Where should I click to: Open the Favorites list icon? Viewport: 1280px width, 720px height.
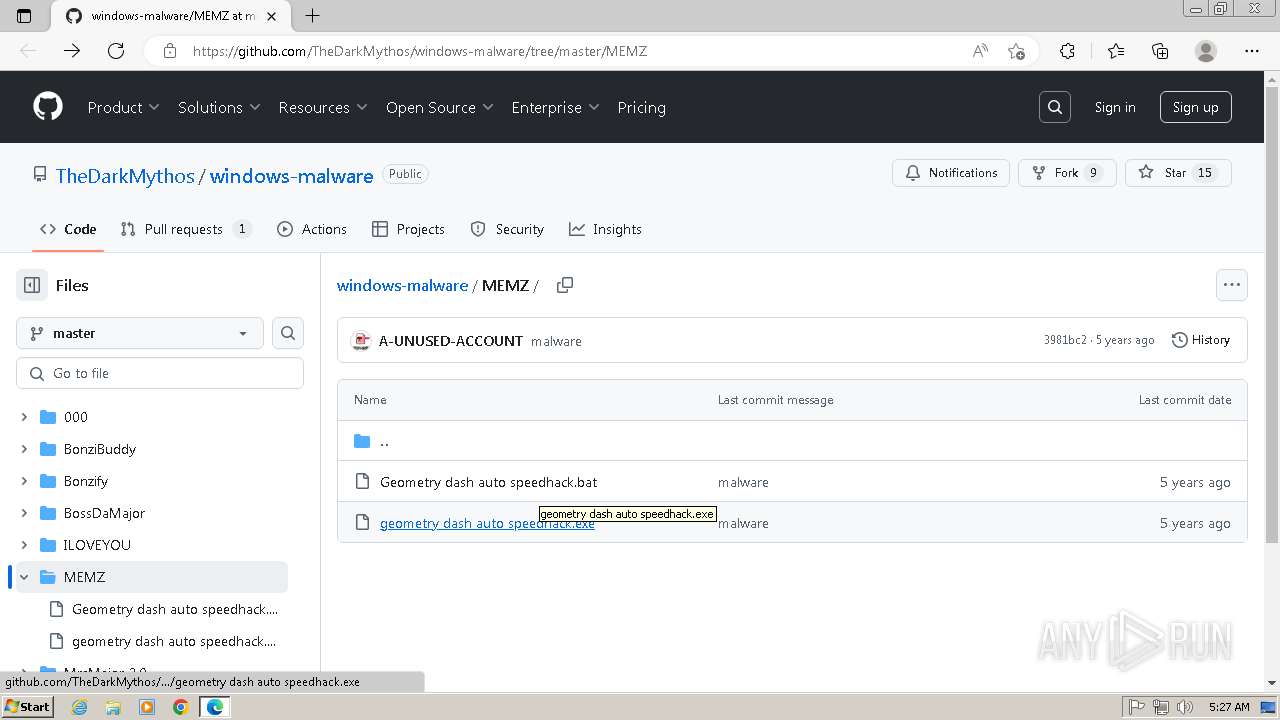(1116, 51)
